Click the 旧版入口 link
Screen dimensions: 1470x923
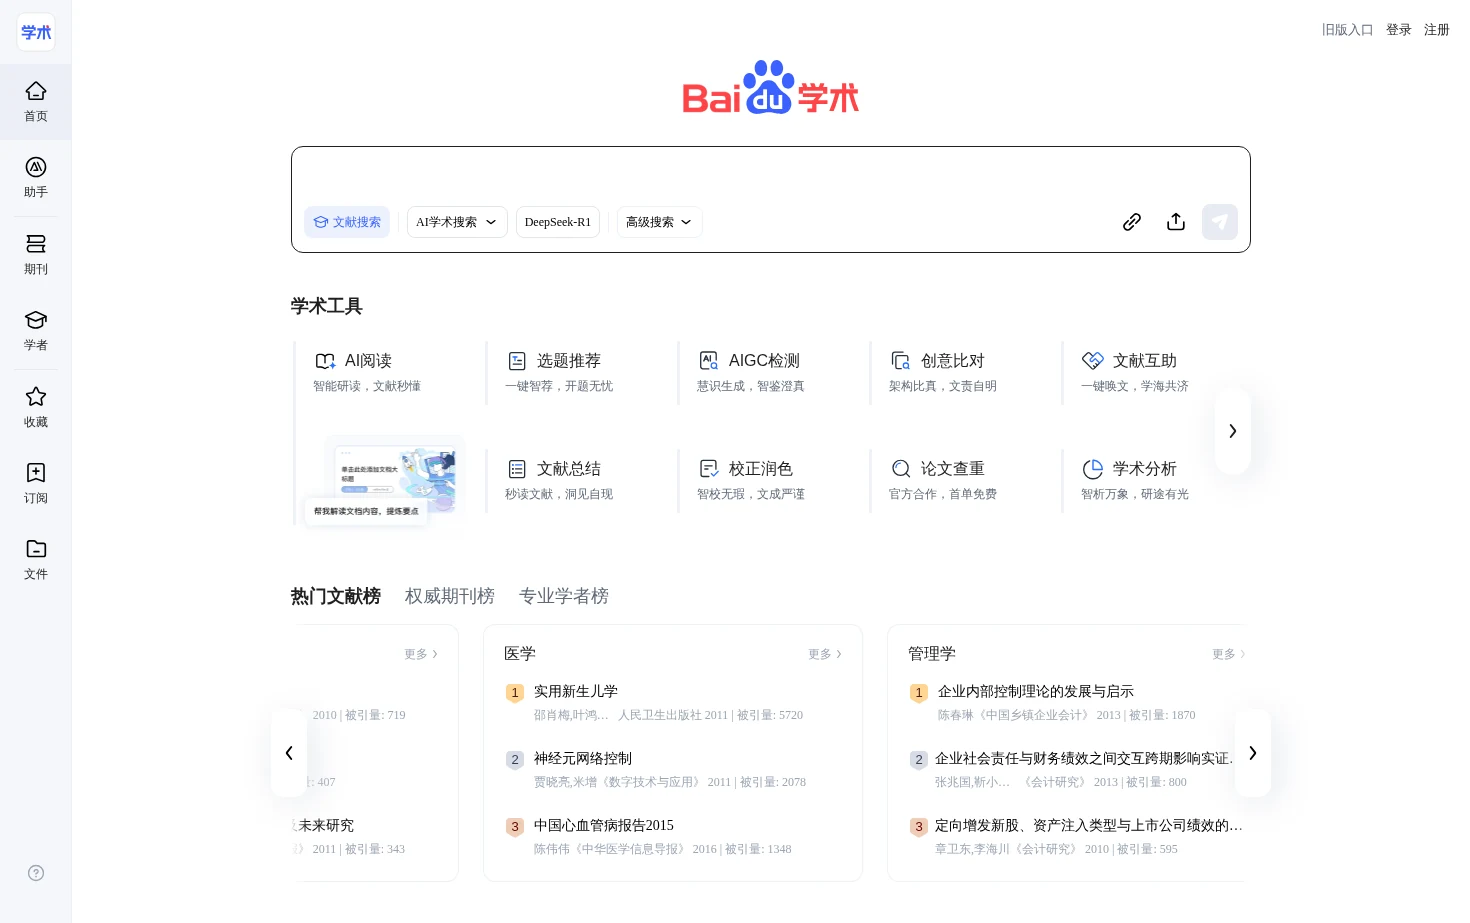tap(1348, 30)
